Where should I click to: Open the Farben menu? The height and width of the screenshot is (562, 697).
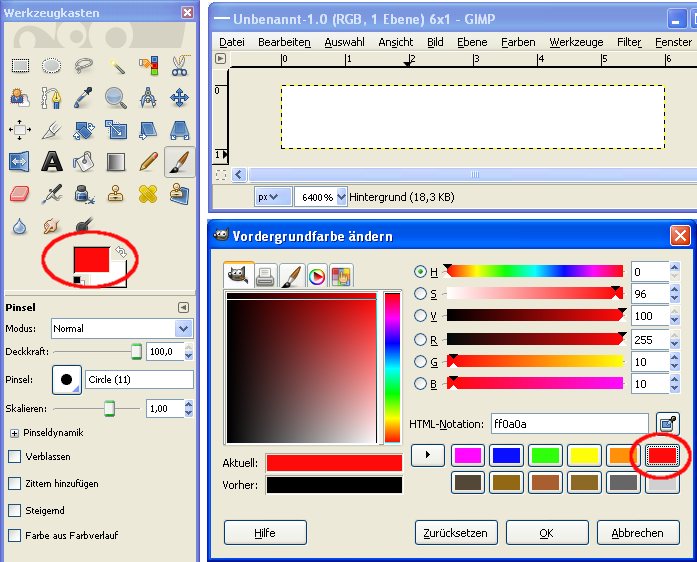(518, 42)
